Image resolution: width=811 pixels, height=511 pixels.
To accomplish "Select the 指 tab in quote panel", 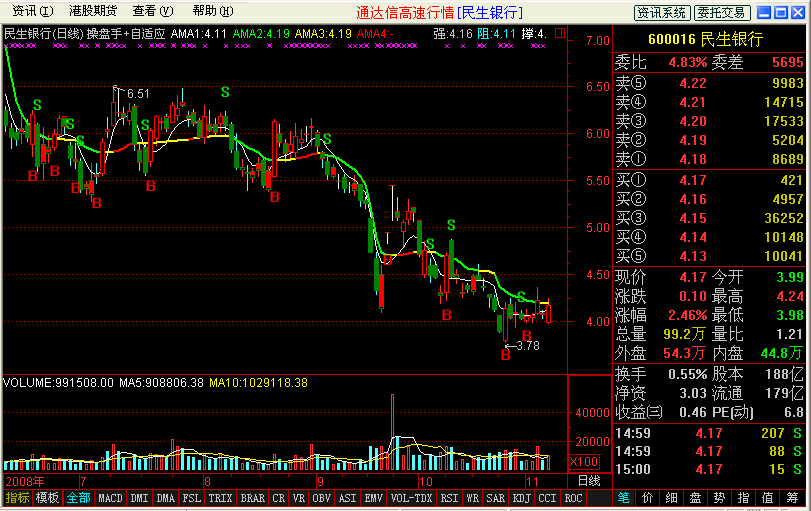I will click(743, 498).
